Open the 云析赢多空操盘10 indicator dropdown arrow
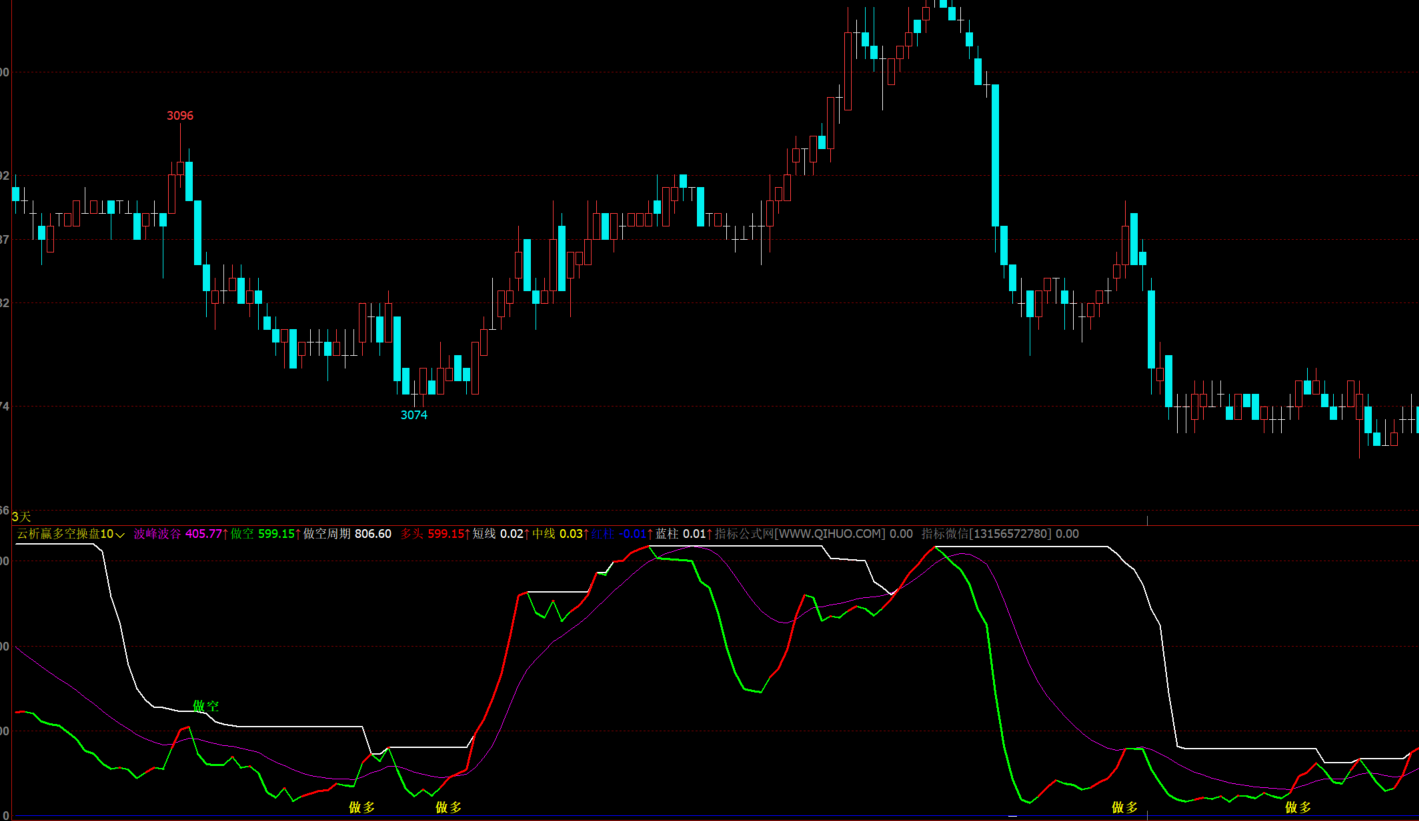This screenshot has width=1419, height=821. [121, 535]
